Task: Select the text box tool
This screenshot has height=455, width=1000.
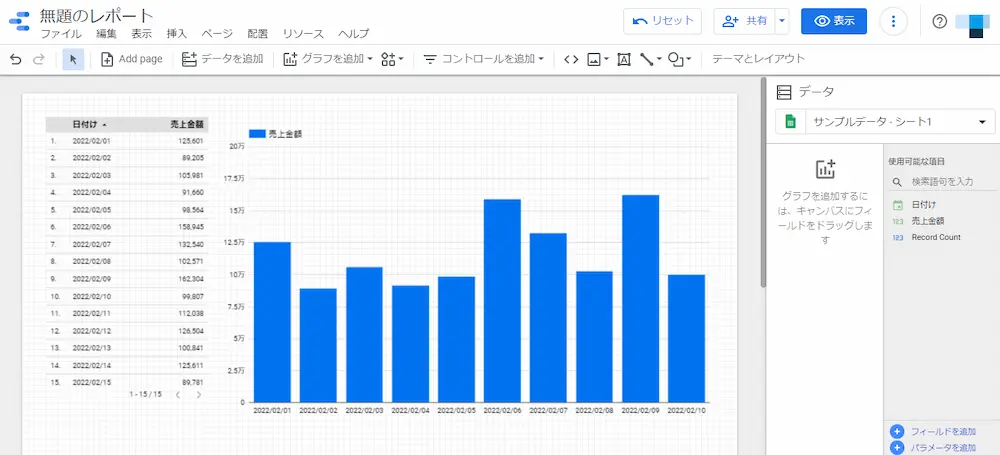Action: click(624, 59)
